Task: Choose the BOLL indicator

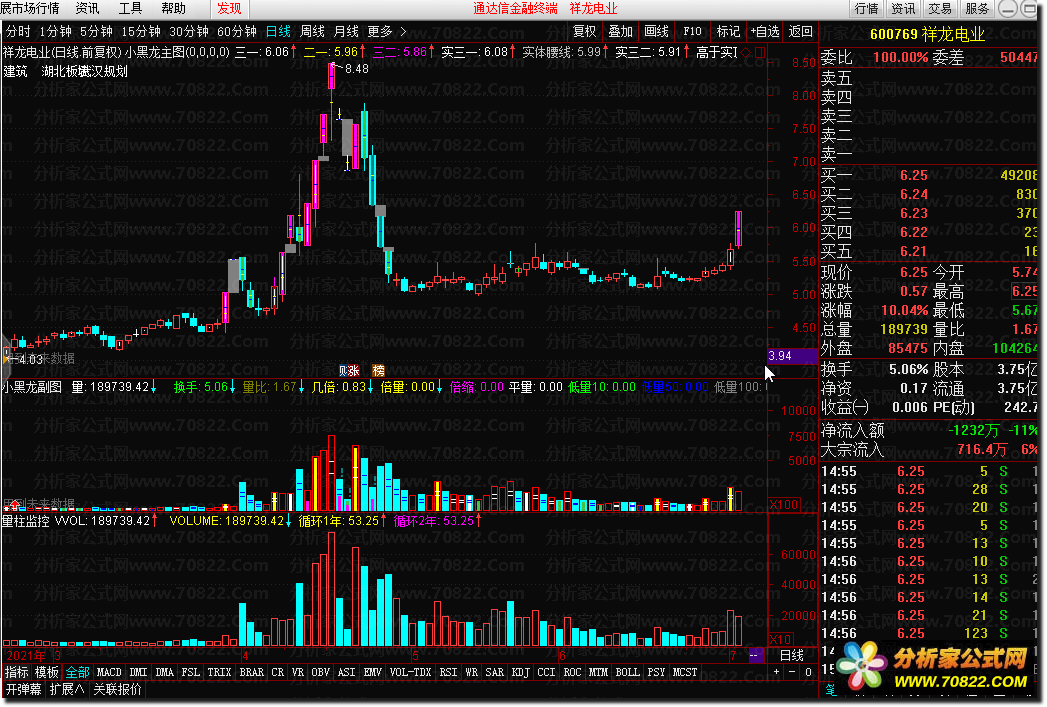Action: [627, 672]
